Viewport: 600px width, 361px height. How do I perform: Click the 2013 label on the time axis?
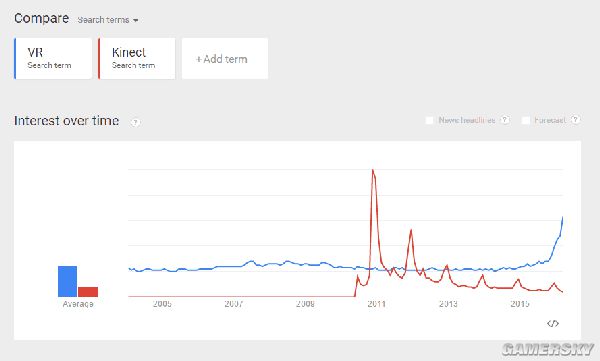[x=448, y=304]
